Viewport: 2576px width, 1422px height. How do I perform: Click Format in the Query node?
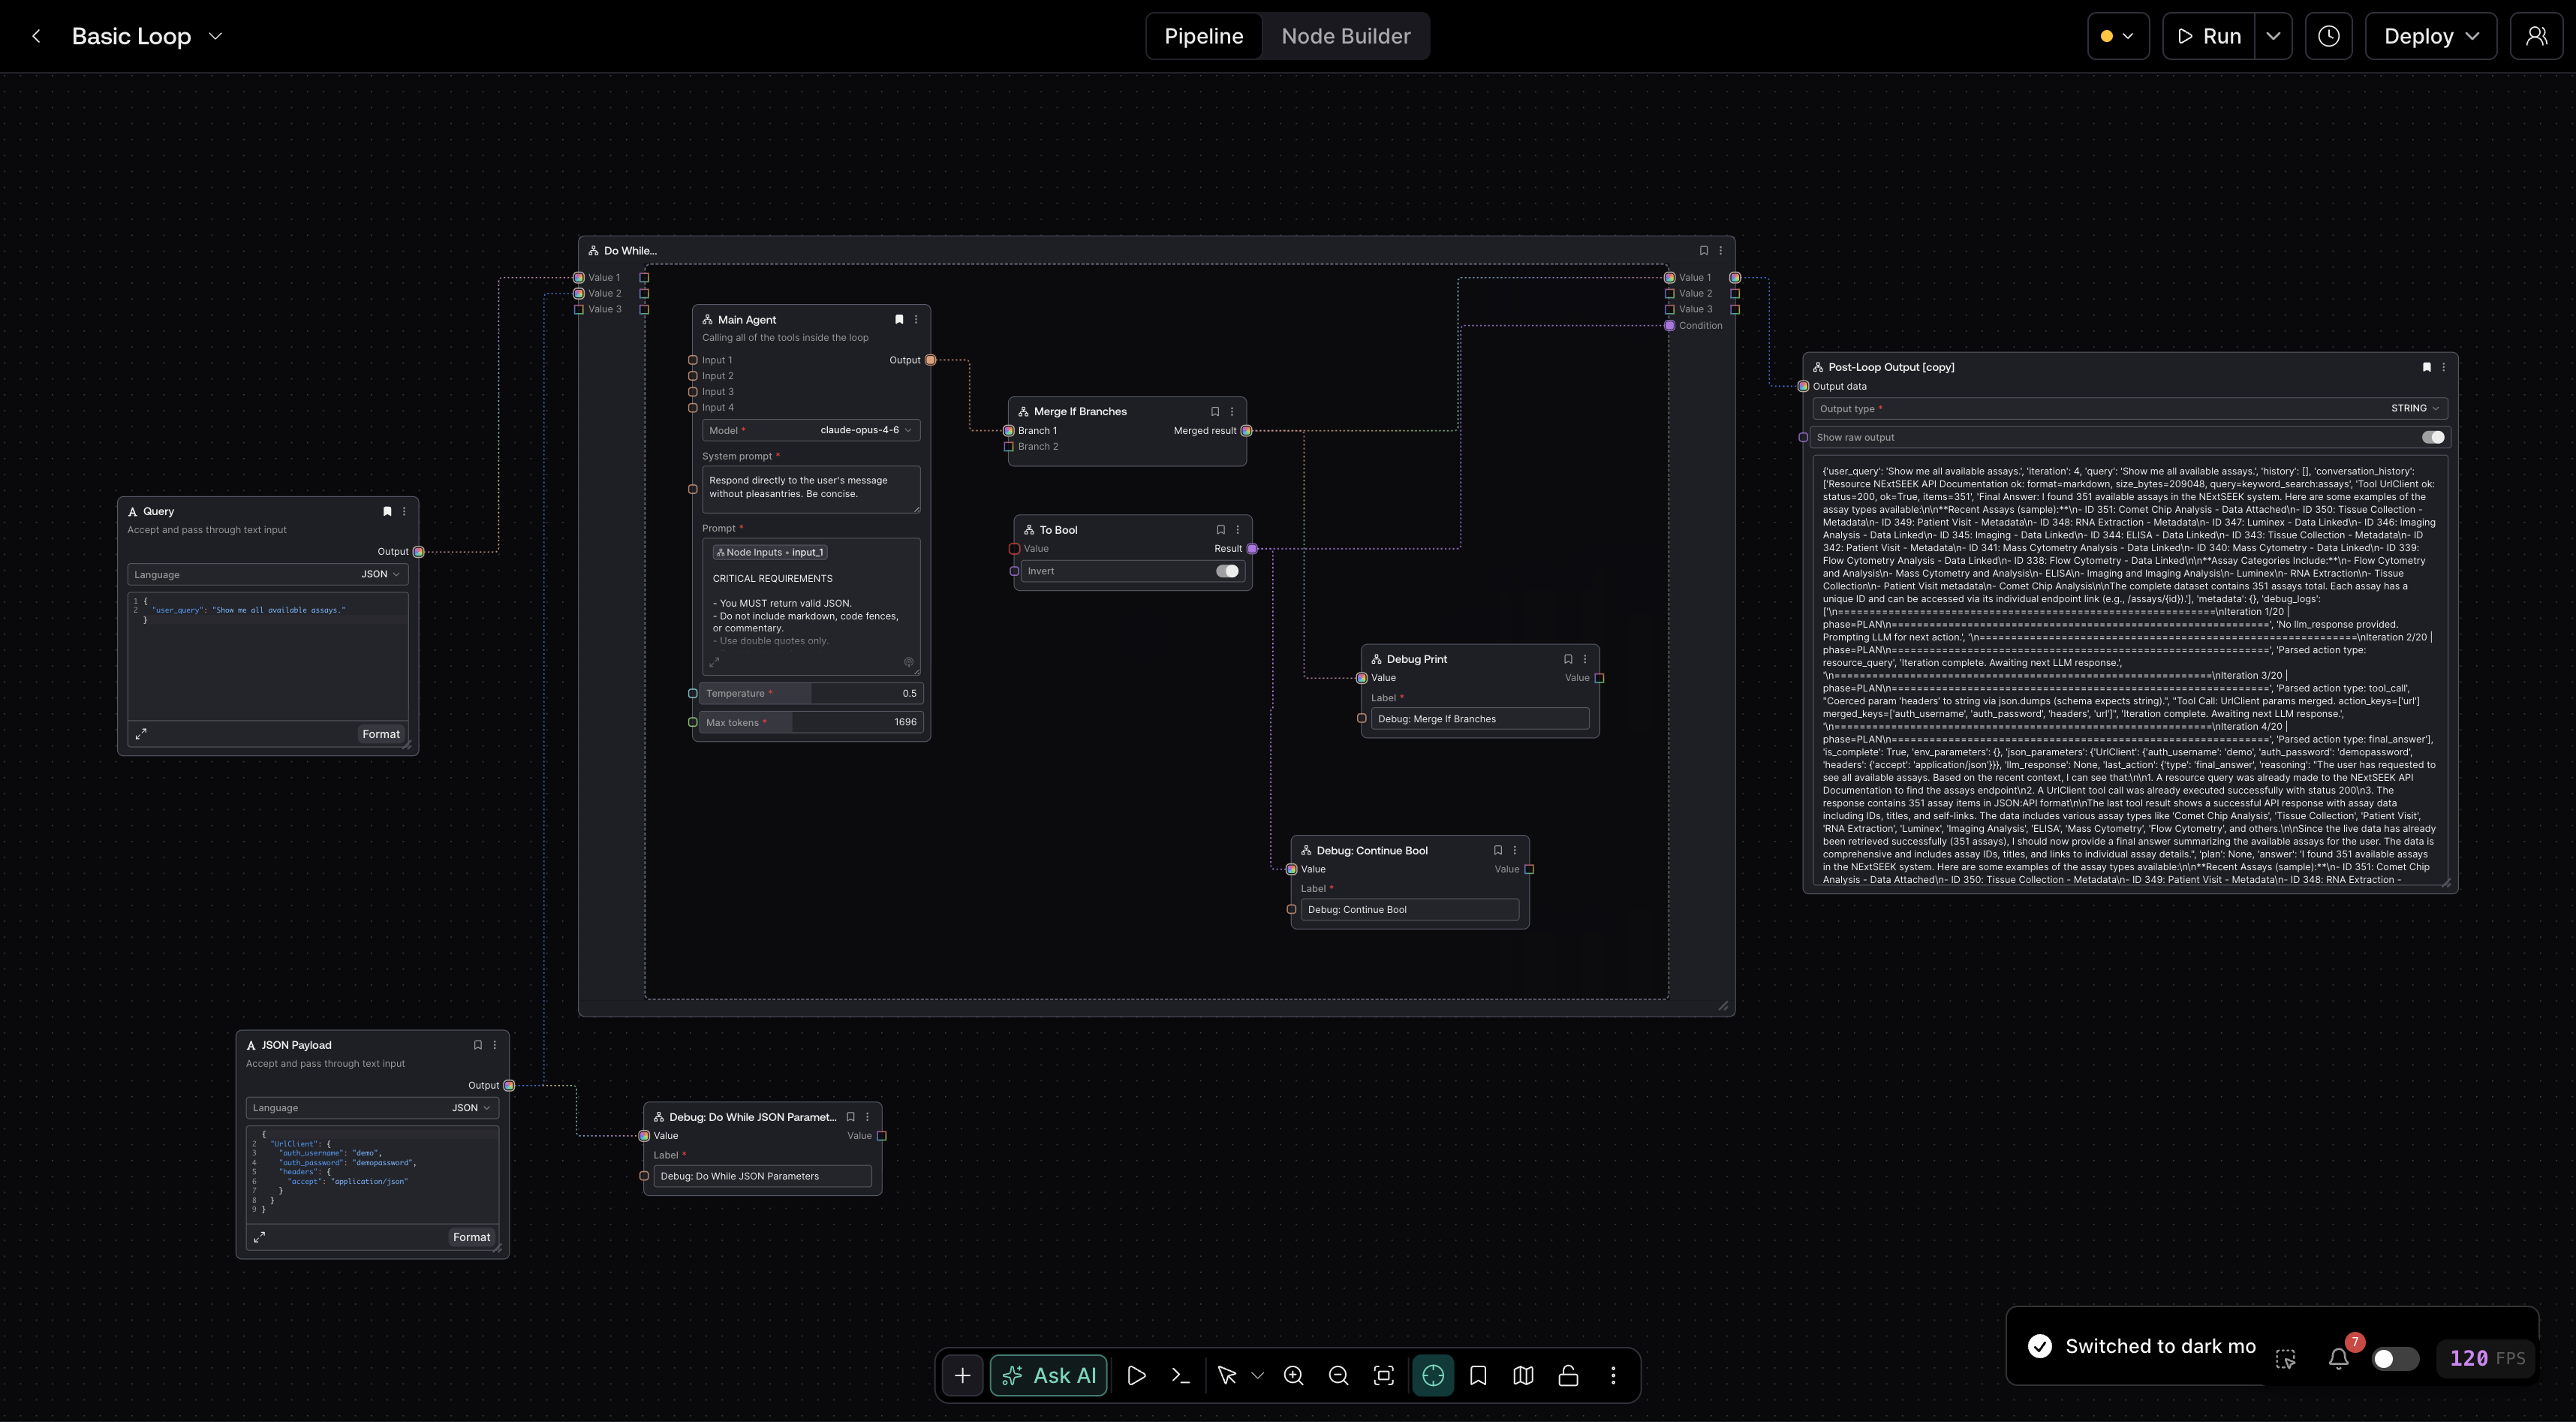[381, 734]
